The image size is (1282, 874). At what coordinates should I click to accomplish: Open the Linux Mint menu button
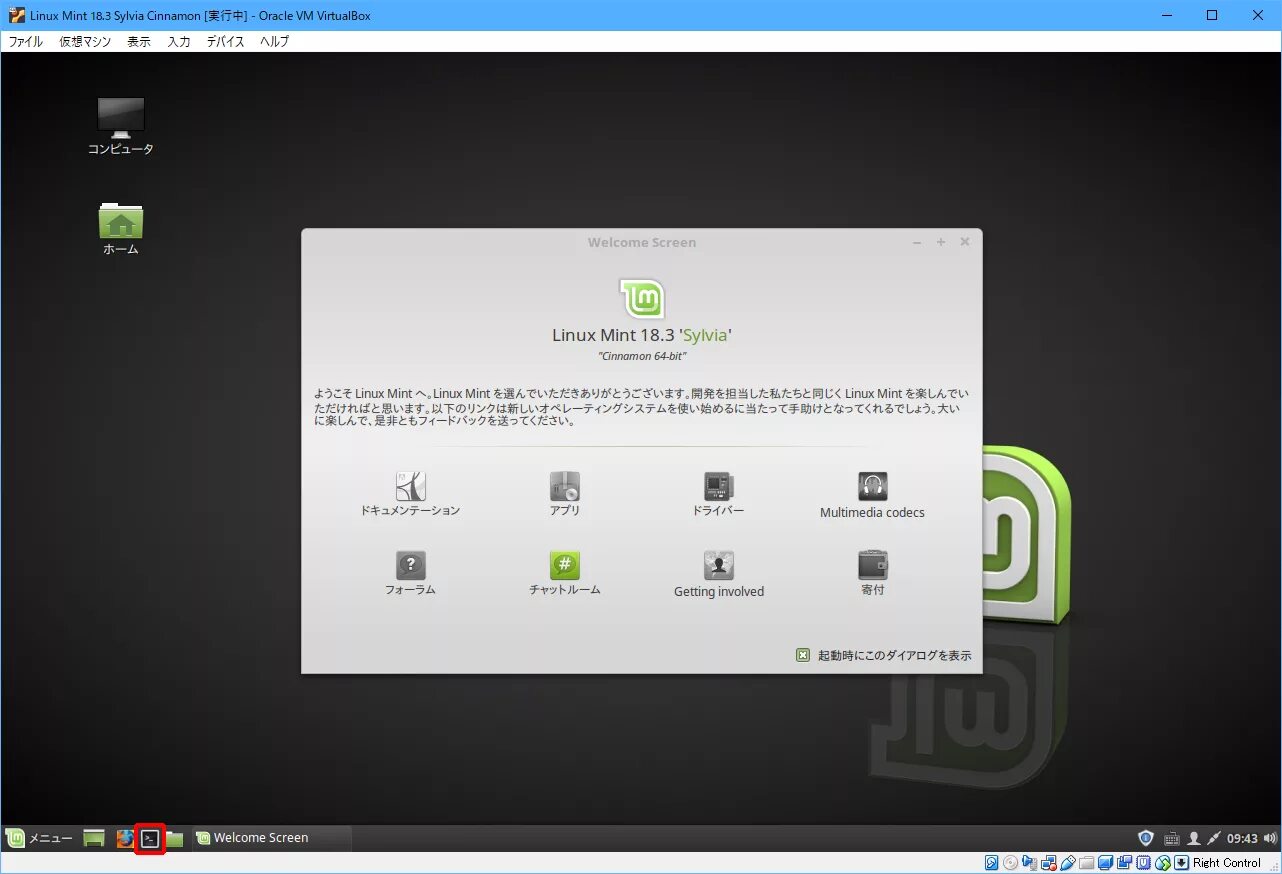(x=40, y=838)
